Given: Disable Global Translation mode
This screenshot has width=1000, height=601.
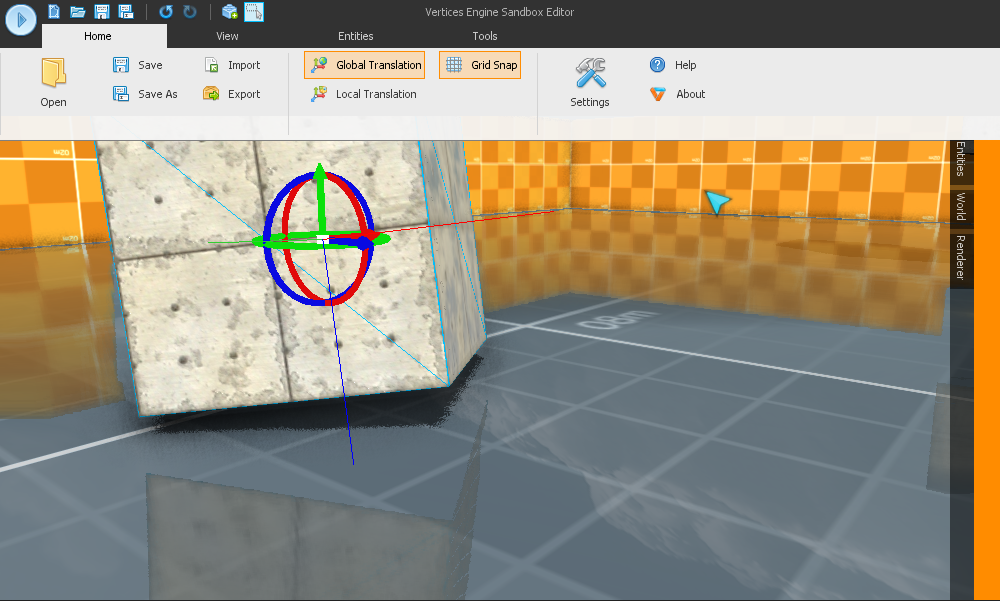Looking at the screenshot, I should [x=365, y=65].
